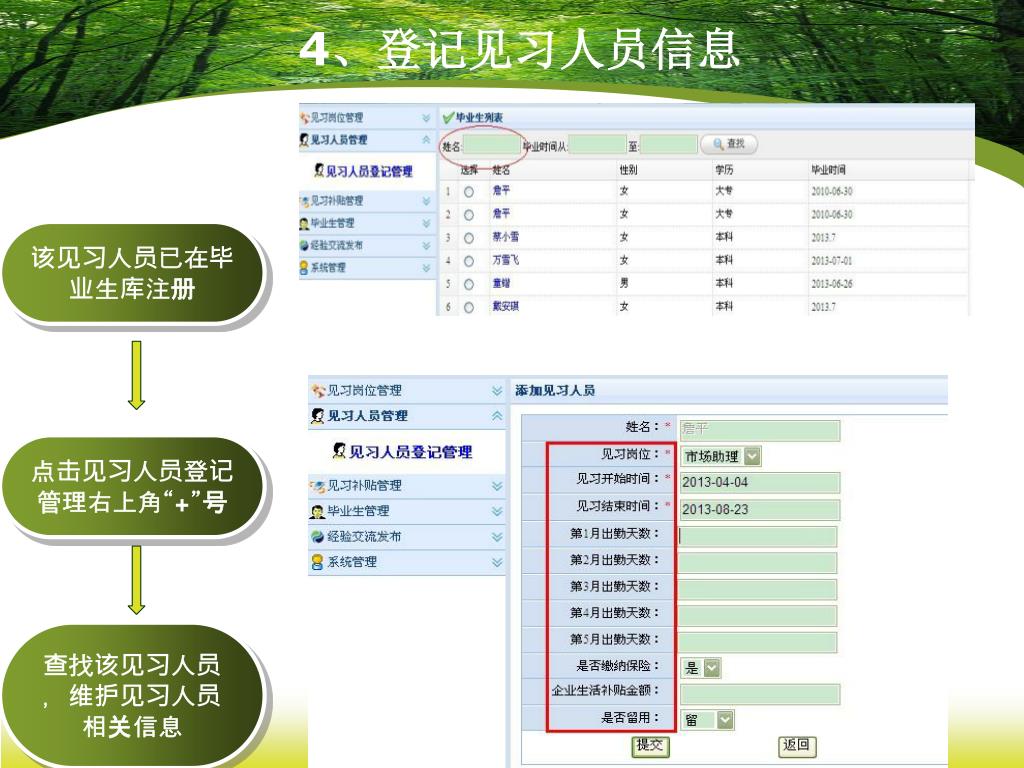
Task: Click green checkmark icon beside 毕业生列表
Action: (x=448, y=118)
